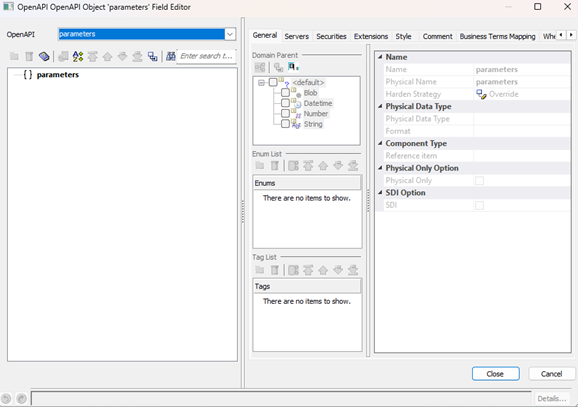Click Tag List move down arrow

[x=338, y=270]
